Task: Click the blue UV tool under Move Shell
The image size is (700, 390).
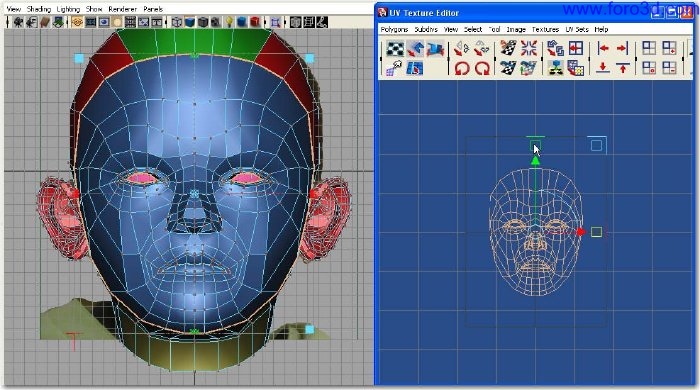Action: coord(415,68)
